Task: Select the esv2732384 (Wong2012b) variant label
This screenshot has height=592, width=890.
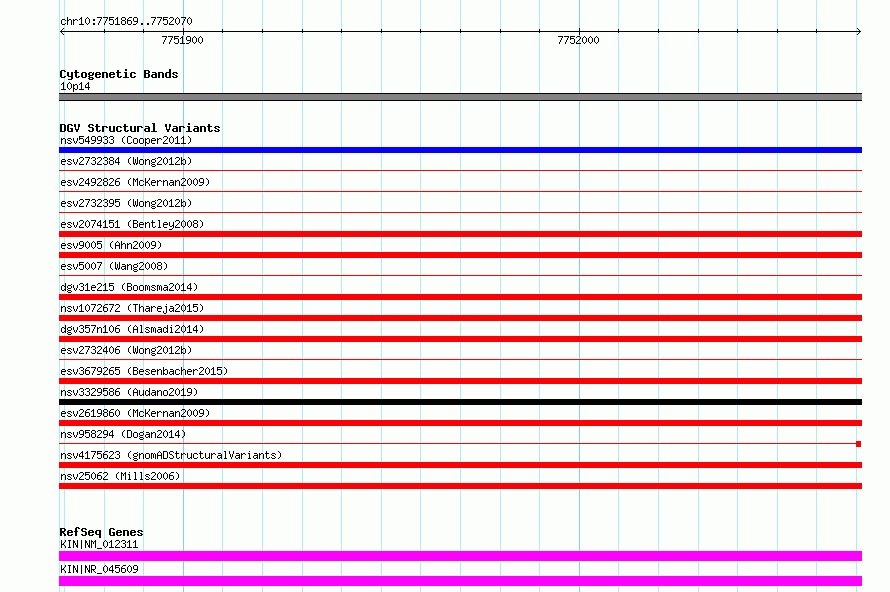Action: point(126,161)
